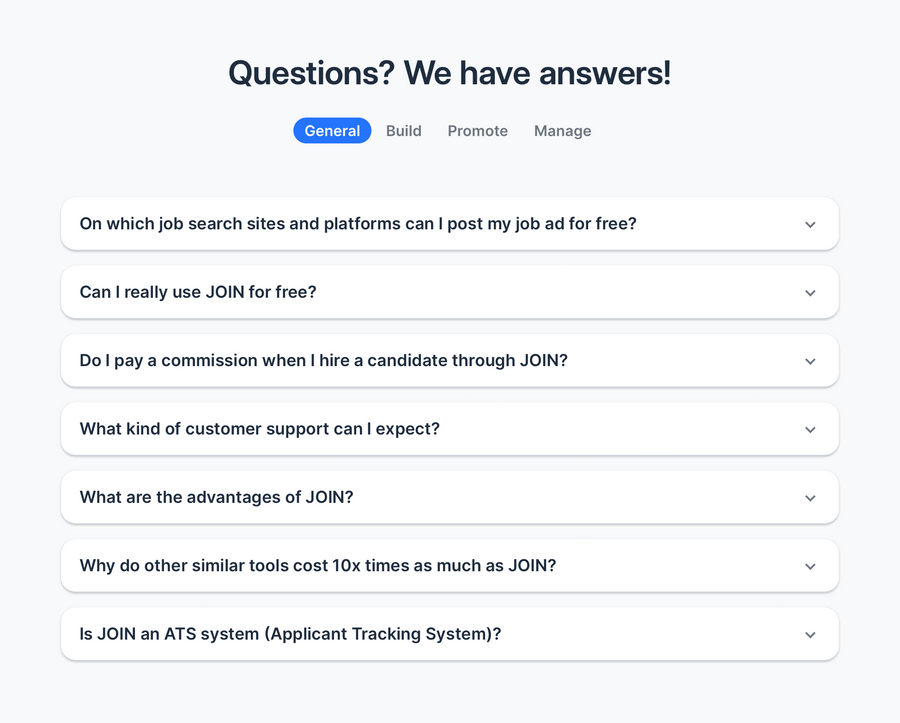Expand the free job posting sites question
The image size is (900, 723).
pos(810,224)
